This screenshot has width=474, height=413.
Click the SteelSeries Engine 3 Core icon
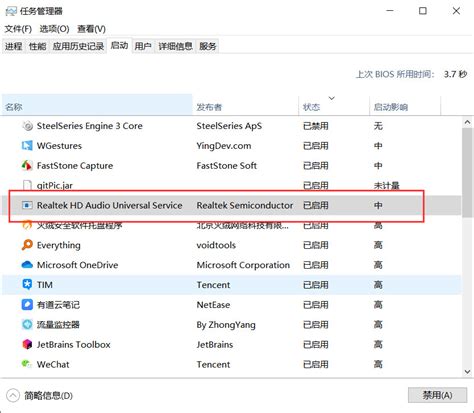pos(27,126)
